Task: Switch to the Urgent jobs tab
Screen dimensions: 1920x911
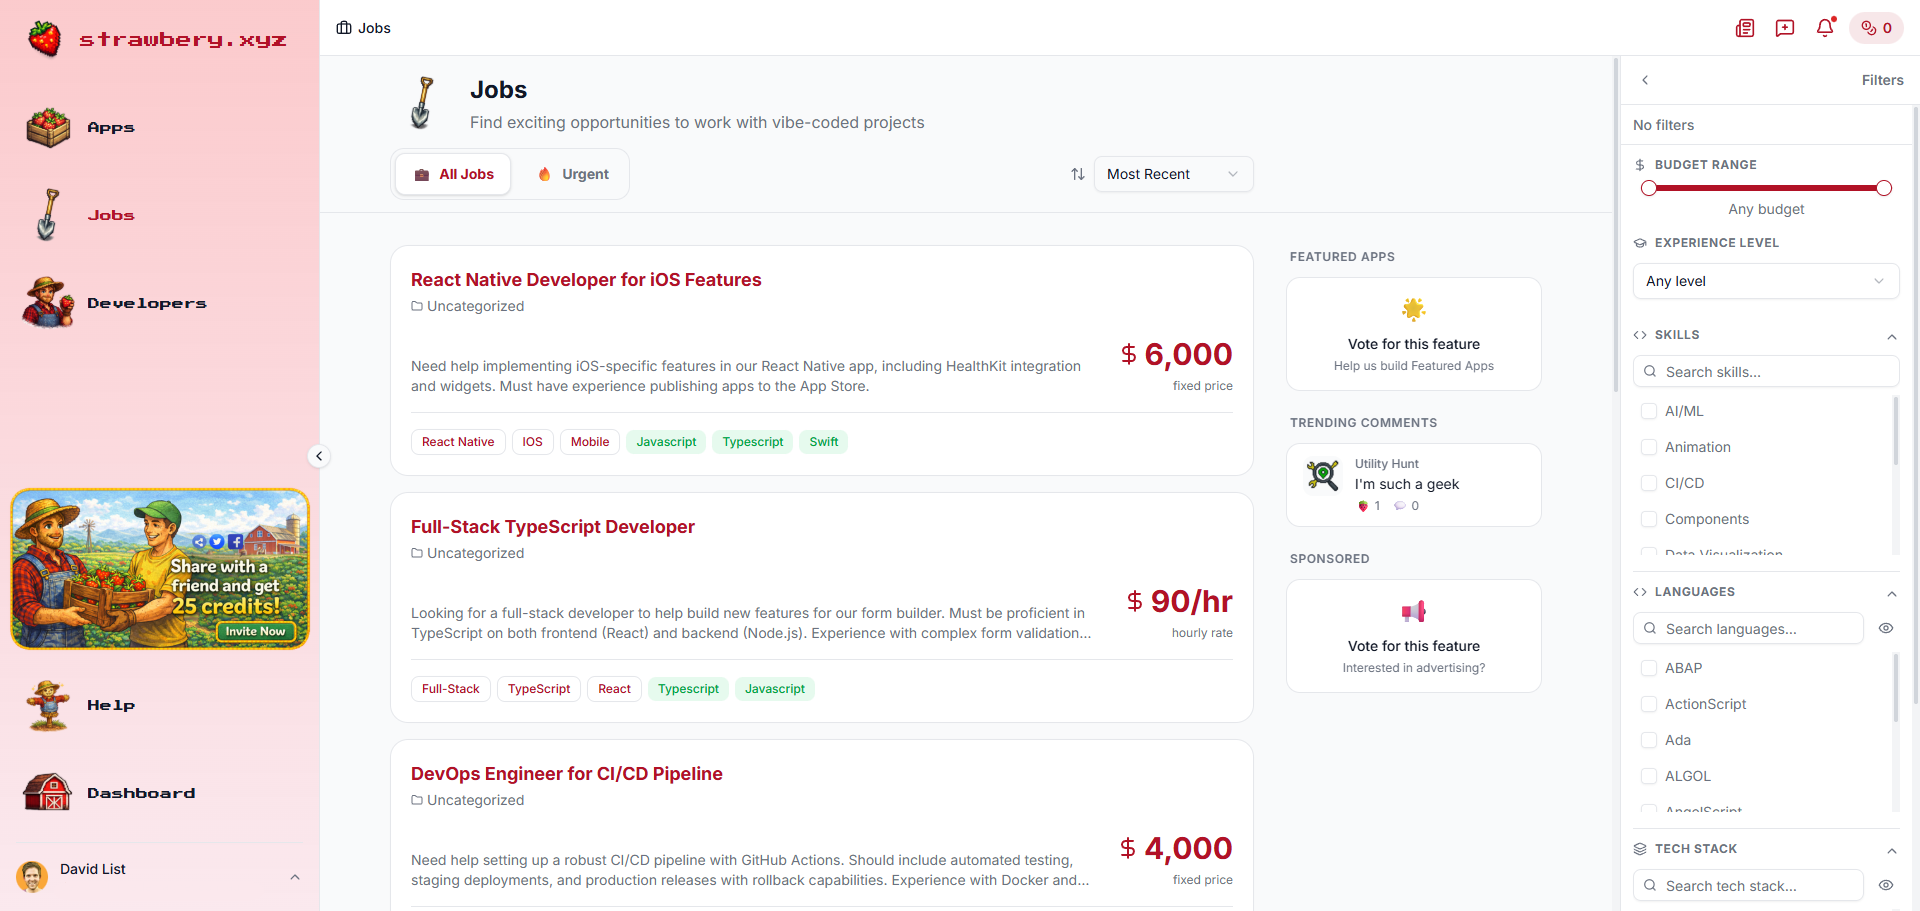Action: click(x=572, y=174)
